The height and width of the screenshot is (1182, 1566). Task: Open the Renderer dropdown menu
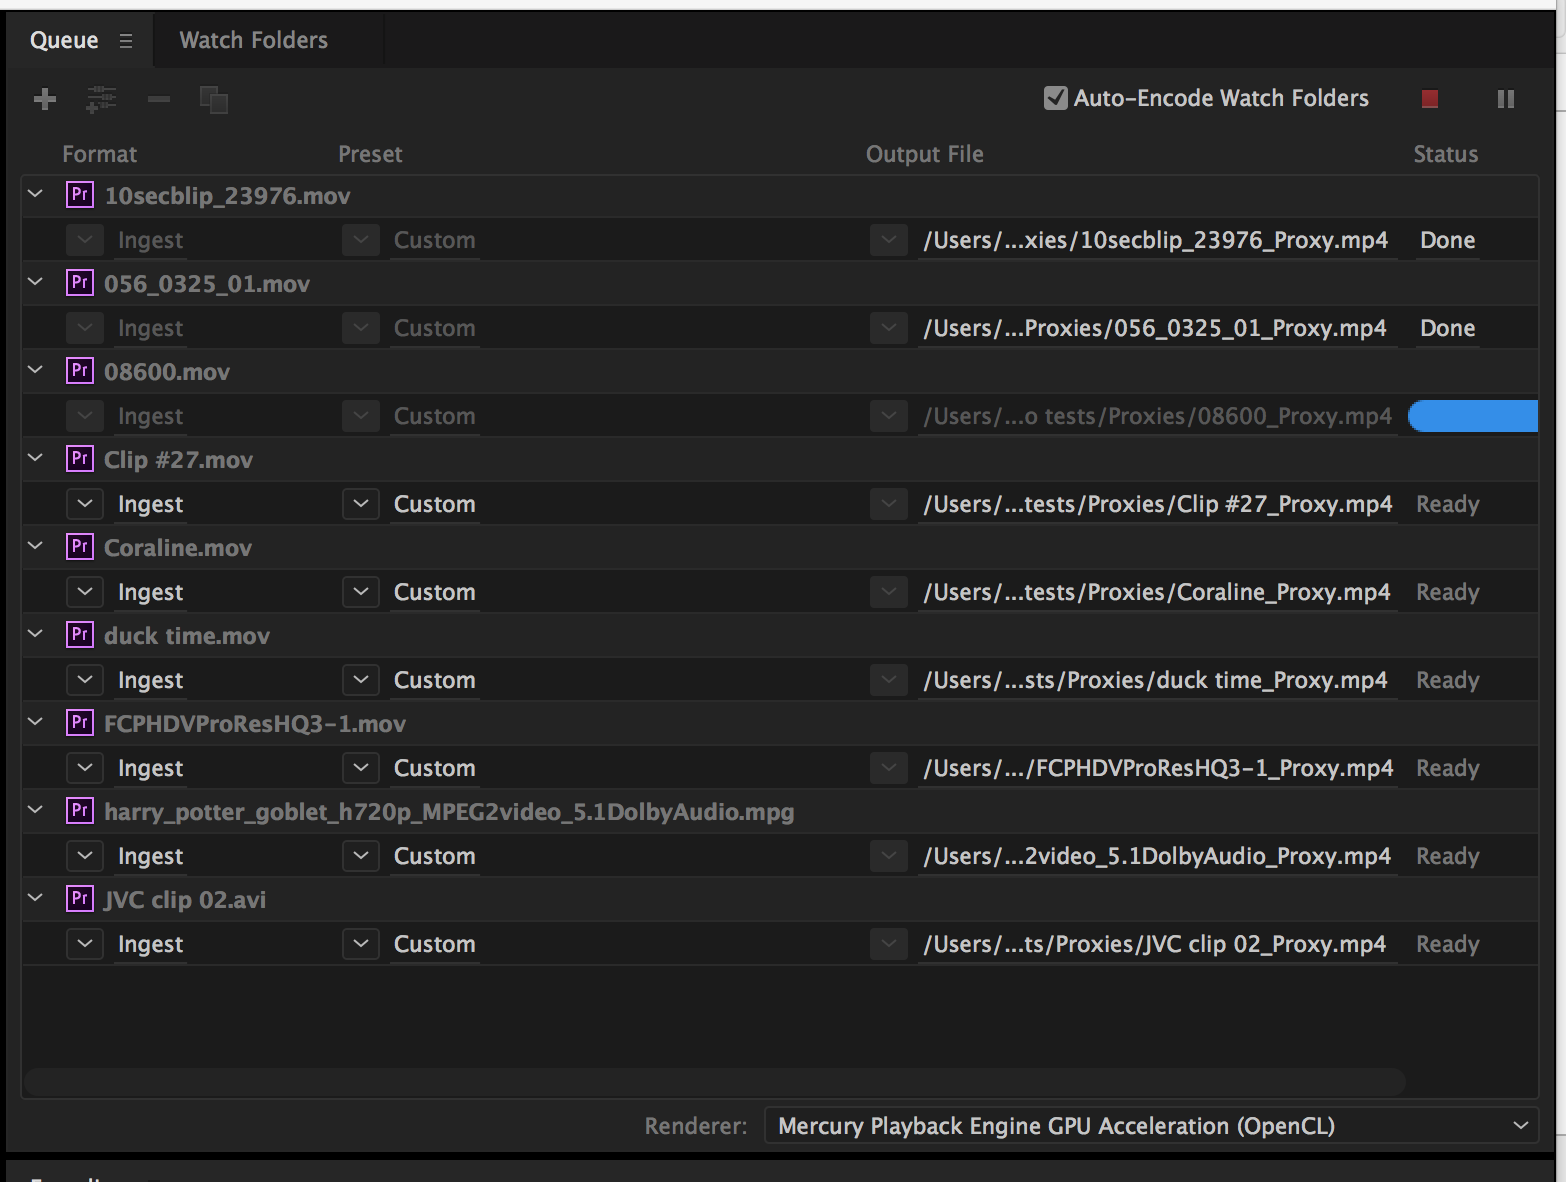click(1150, 1126)
